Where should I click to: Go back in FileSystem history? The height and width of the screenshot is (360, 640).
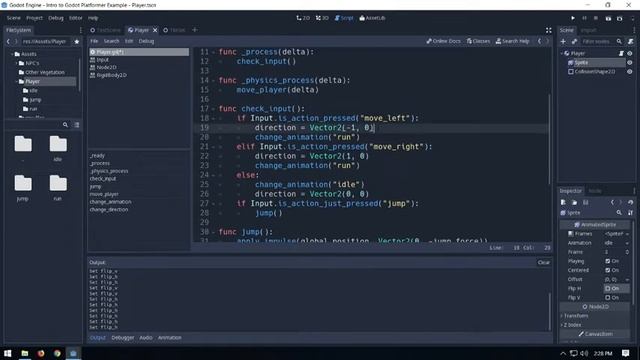coord(8,42)
